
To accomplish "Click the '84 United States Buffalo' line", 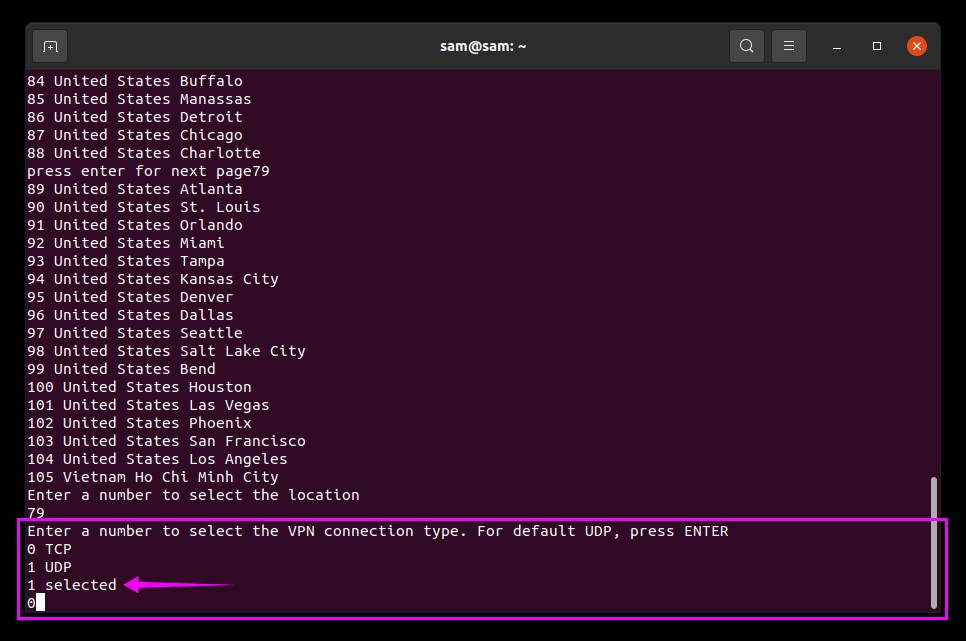I will tap(135, 81).
